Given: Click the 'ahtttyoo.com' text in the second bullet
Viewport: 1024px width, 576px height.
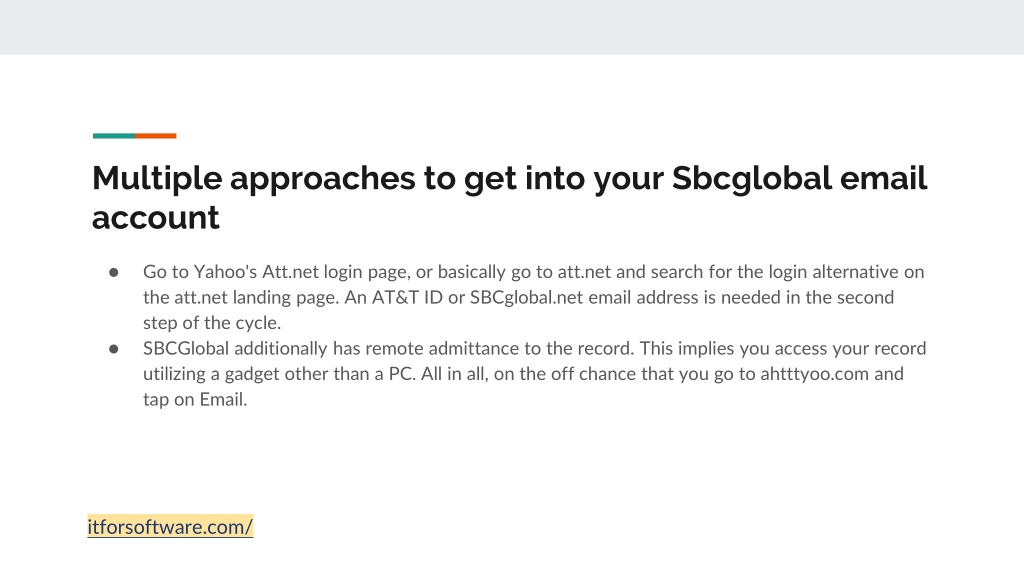Looking at the screenshot, I should click(x=814, y=374).
